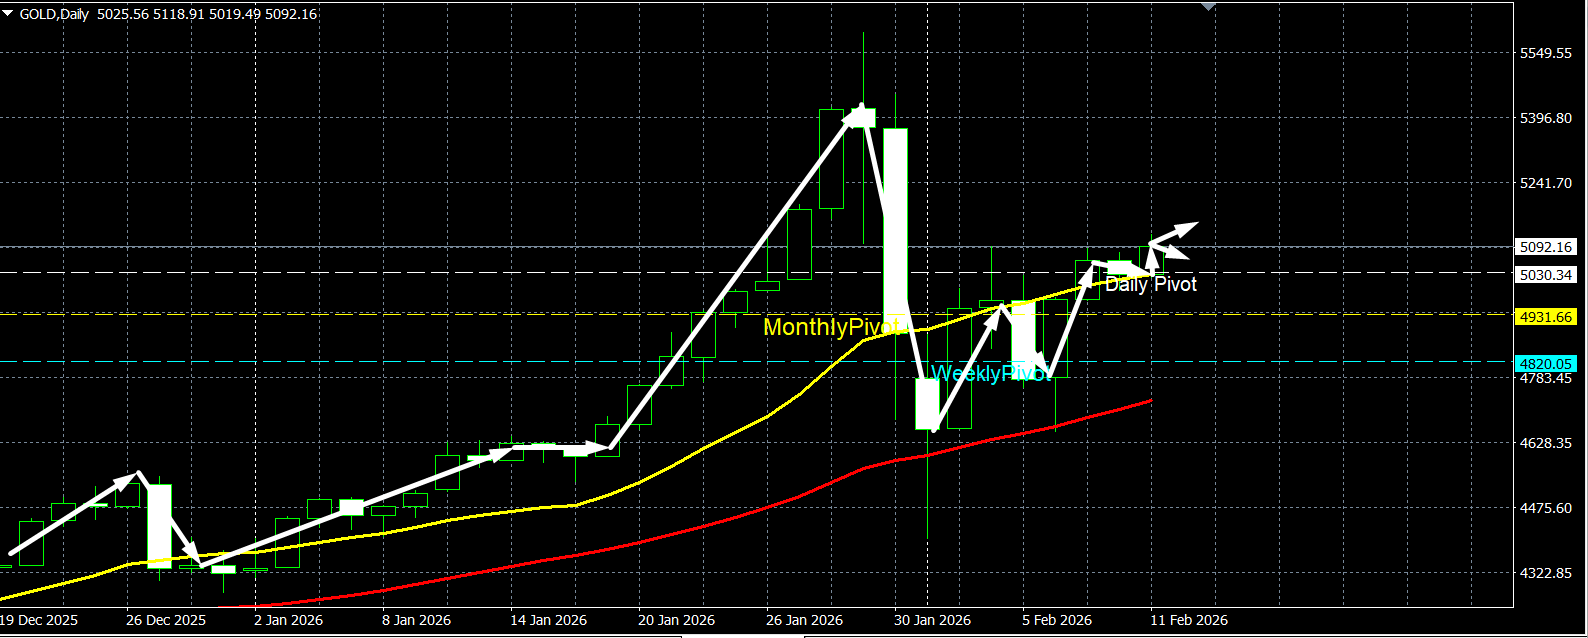Click the 5241.70 price axis value

pos(1545,183)
